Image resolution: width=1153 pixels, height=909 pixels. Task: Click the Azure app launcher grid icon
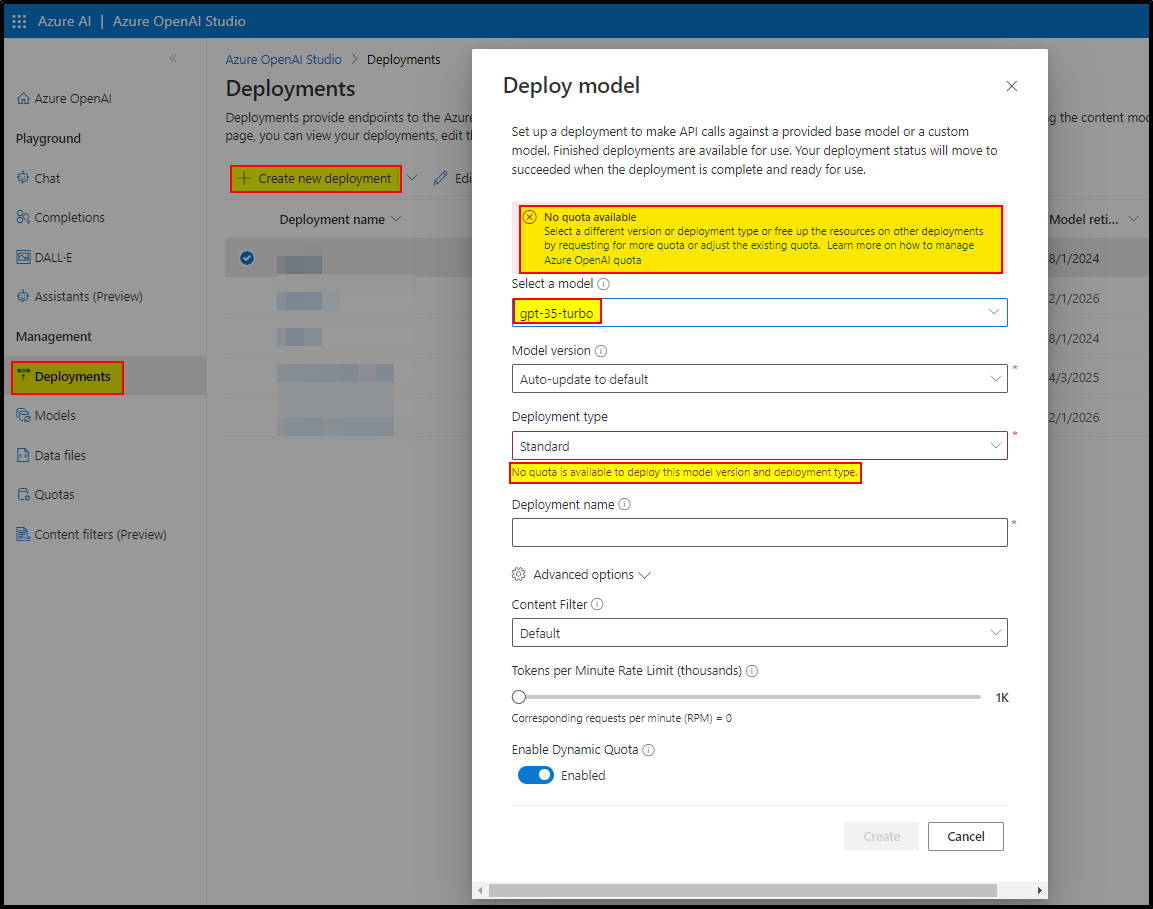(18, 20)
